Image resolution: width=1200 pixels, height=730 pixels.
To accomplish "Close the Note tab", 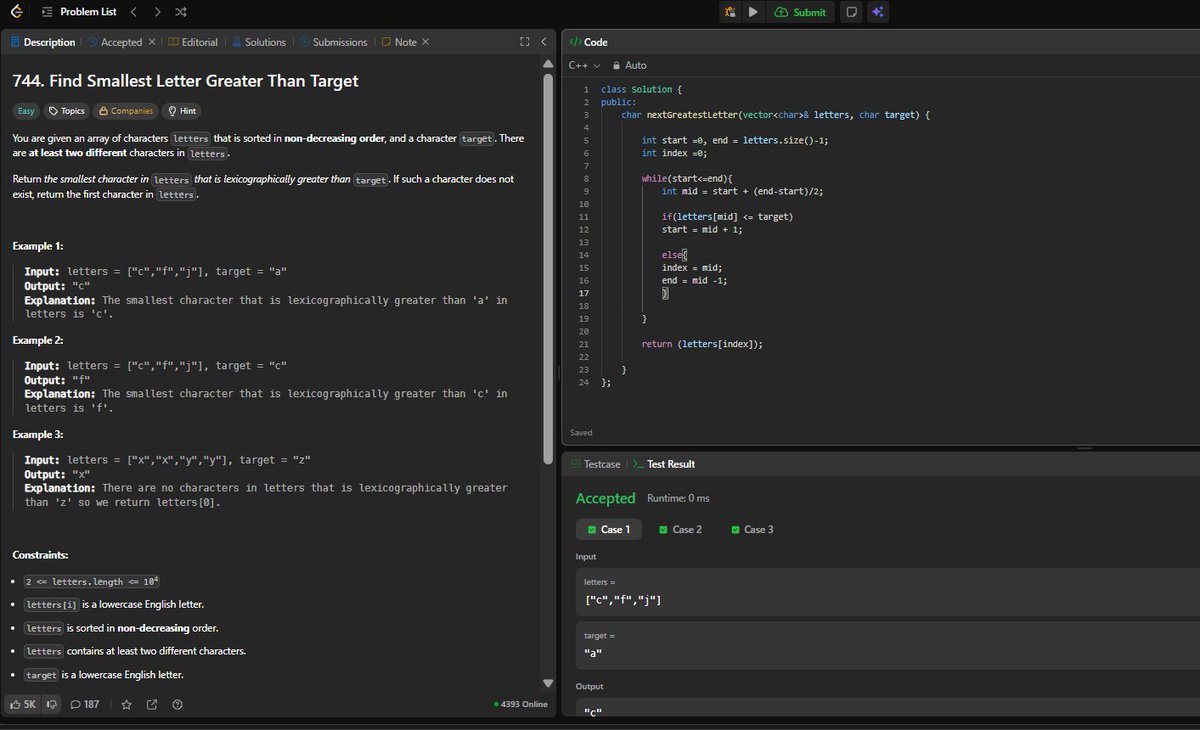I will click(425, 42).
